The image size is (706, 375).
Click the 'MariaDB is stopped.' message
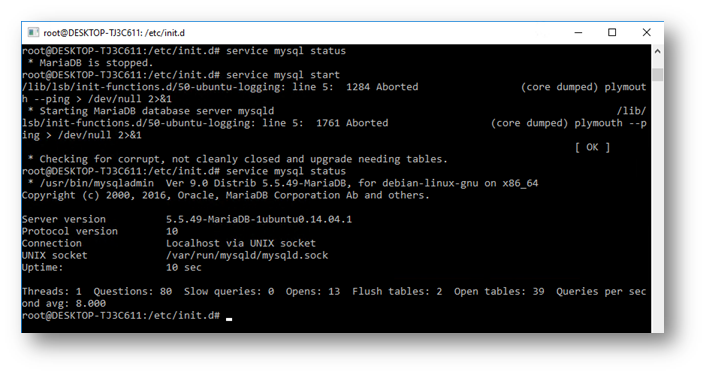click(x=96, y=63)
